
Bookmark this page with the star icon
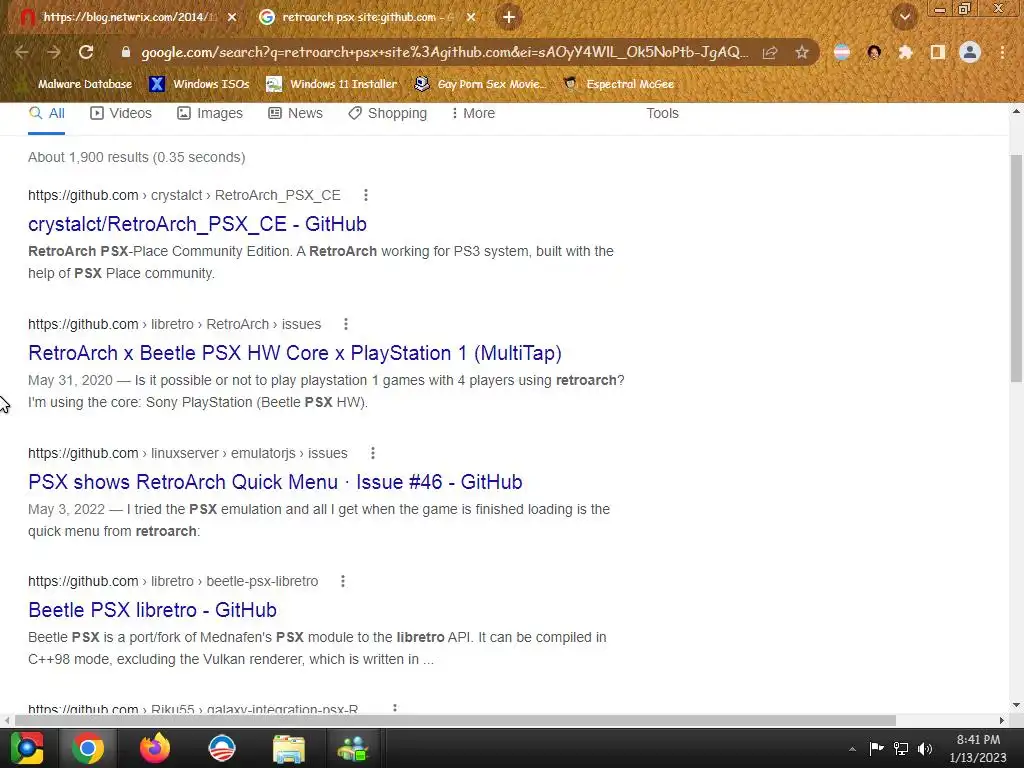801,52
